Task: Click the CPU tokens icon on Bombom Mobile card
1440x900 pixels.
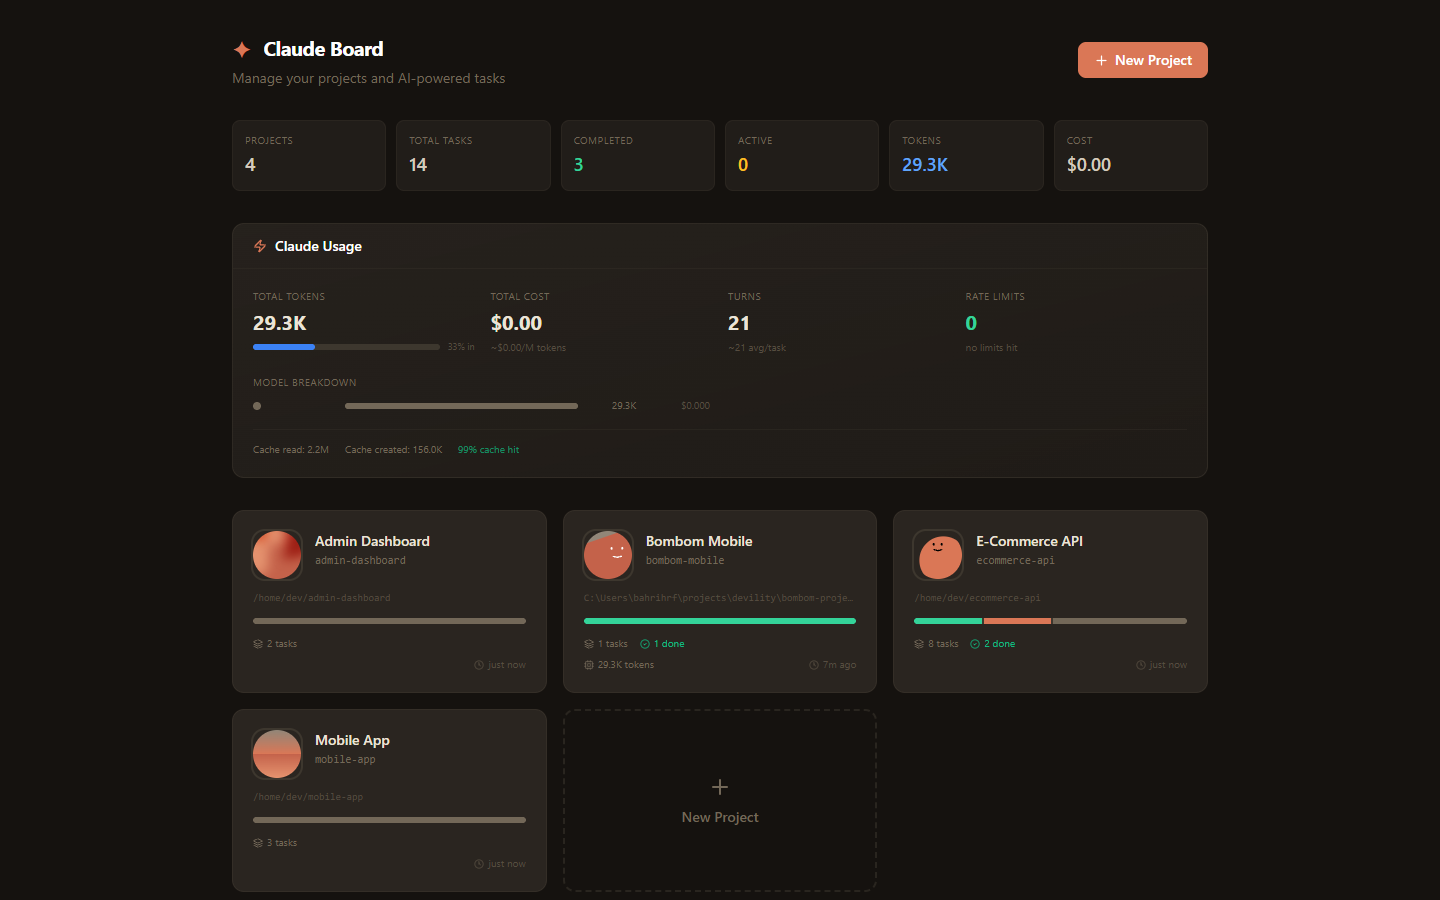Action: click(x=588, y=664)
